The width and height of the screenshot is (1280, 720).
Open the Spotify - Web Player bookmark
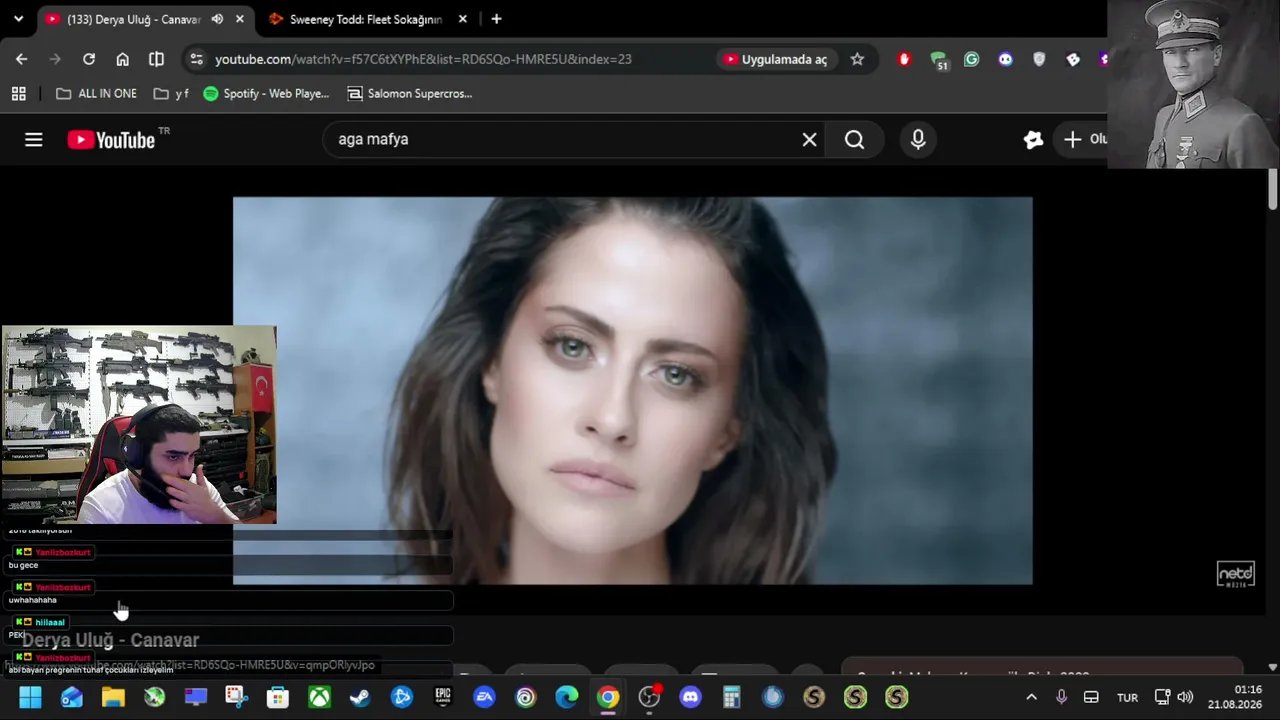266,94
